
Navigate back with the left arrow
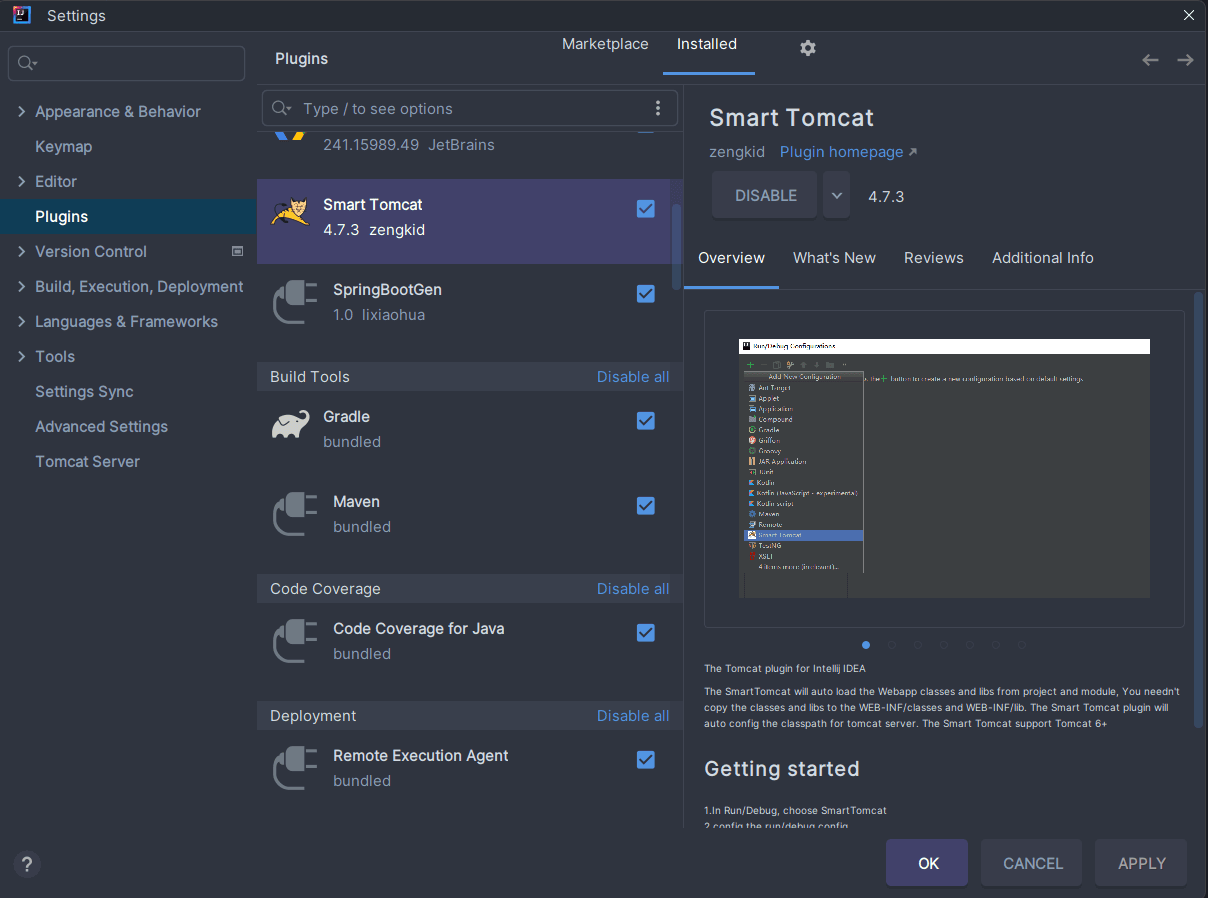[1150, 60]
